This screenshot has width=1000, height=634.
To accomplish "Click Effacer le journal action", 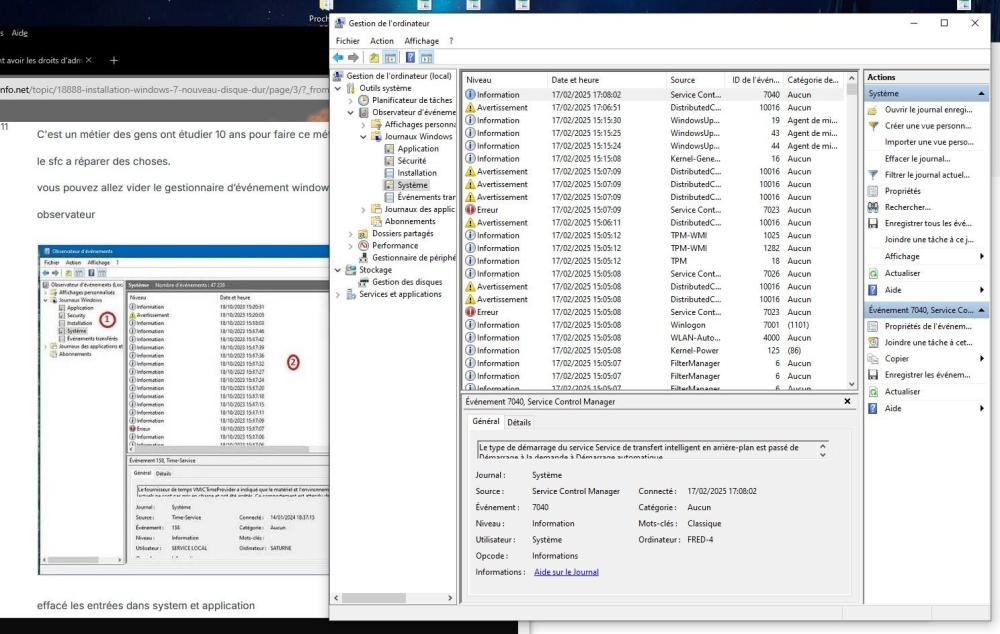I will click(x=917, y=158).
